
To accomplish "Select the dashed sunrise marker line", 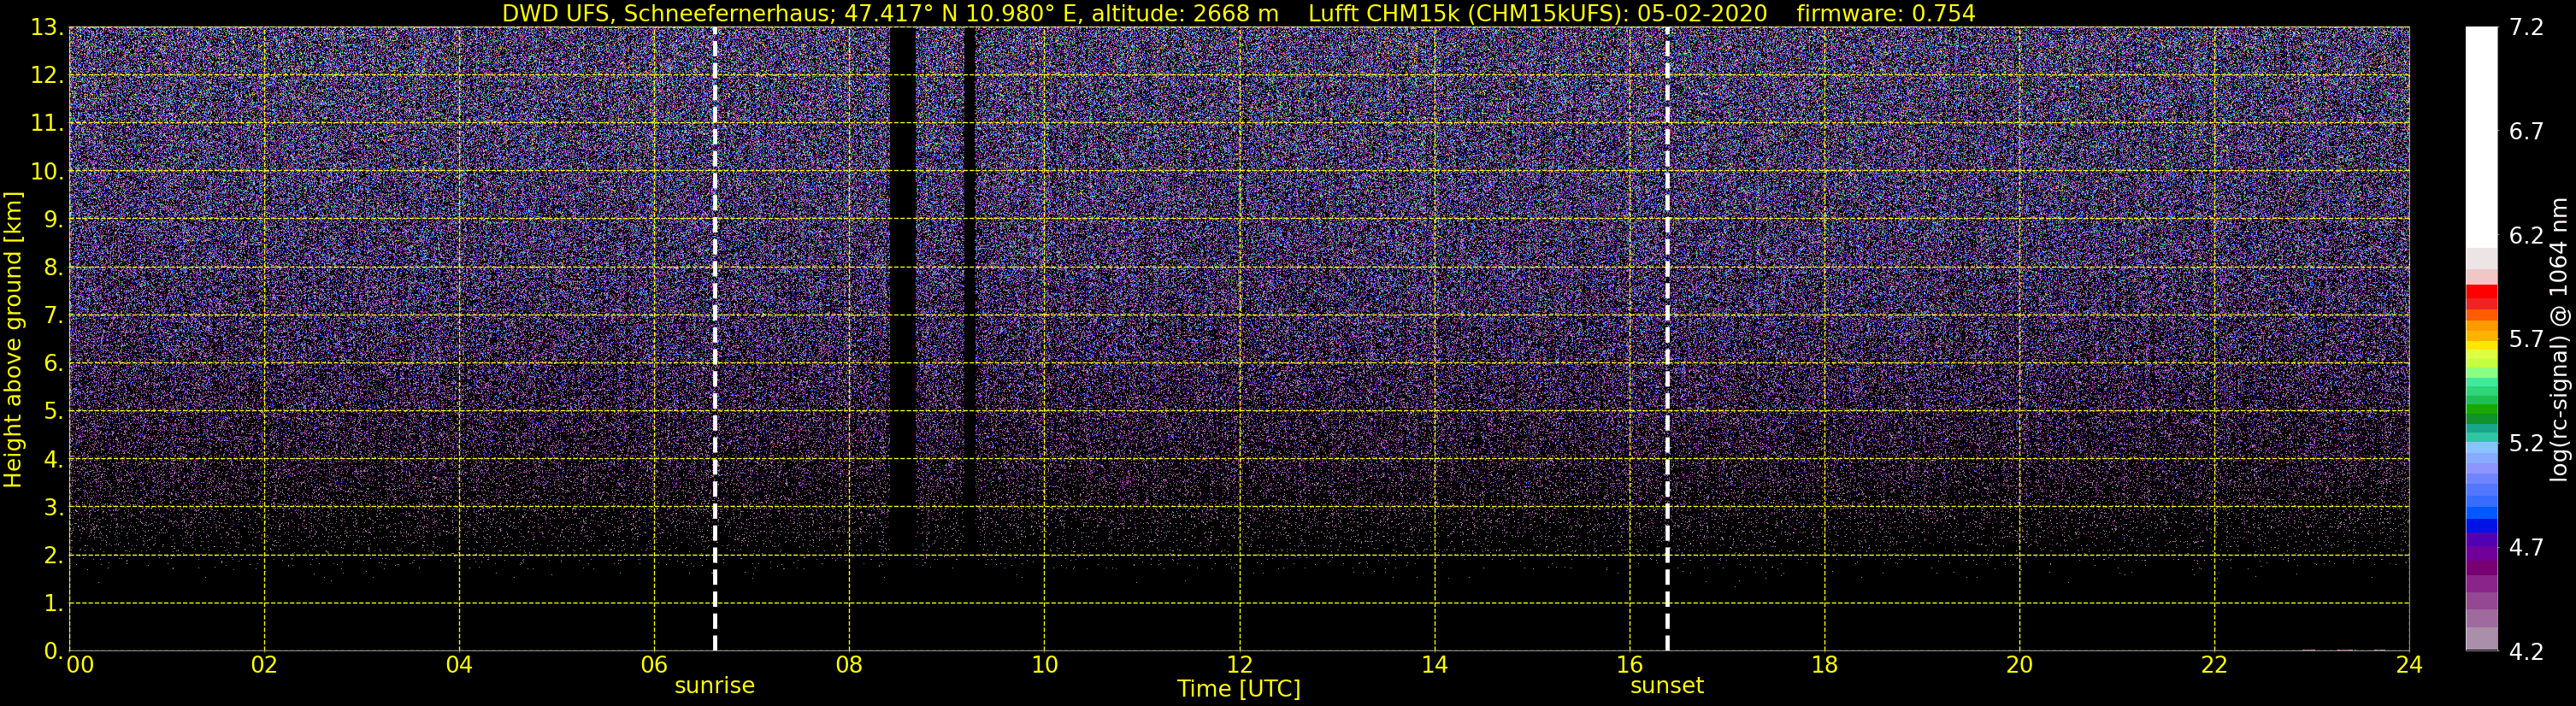I will click(715, 339).
